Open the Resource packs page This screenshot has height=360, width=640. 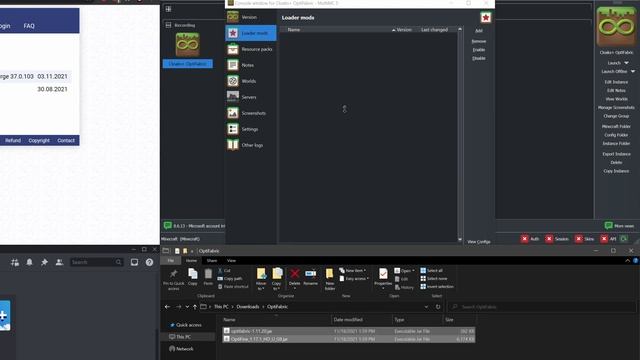[250, 49]
